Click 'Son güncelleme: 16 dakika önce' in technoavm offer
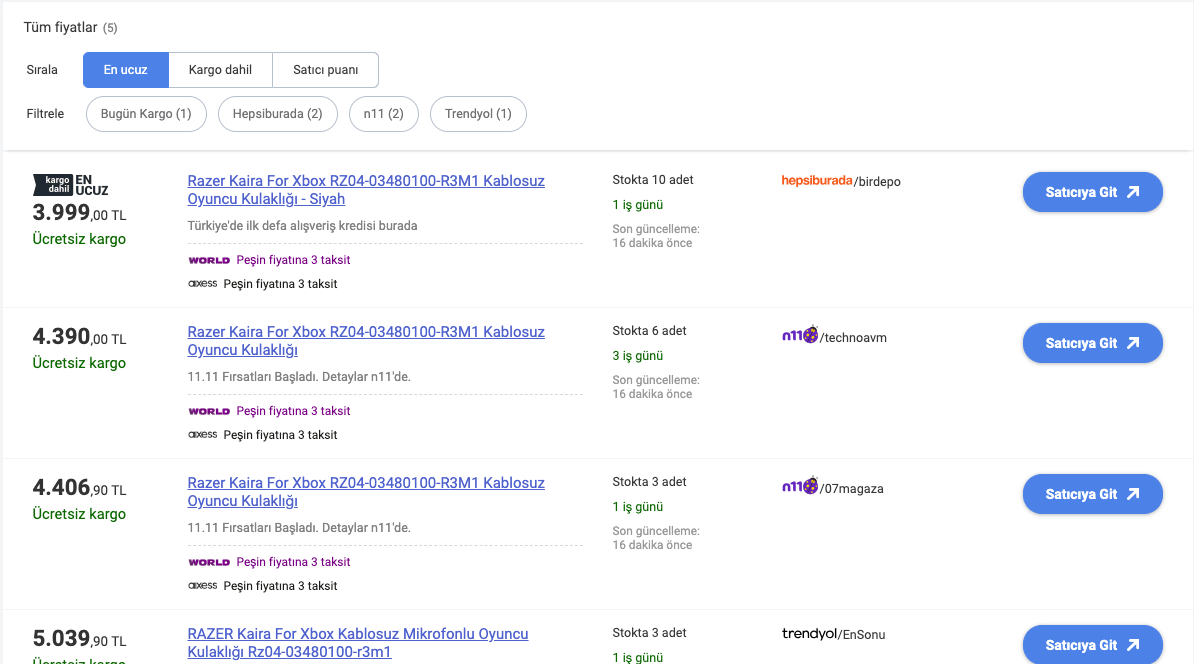This screenshot has height=664, width=1194. point(656,387)
